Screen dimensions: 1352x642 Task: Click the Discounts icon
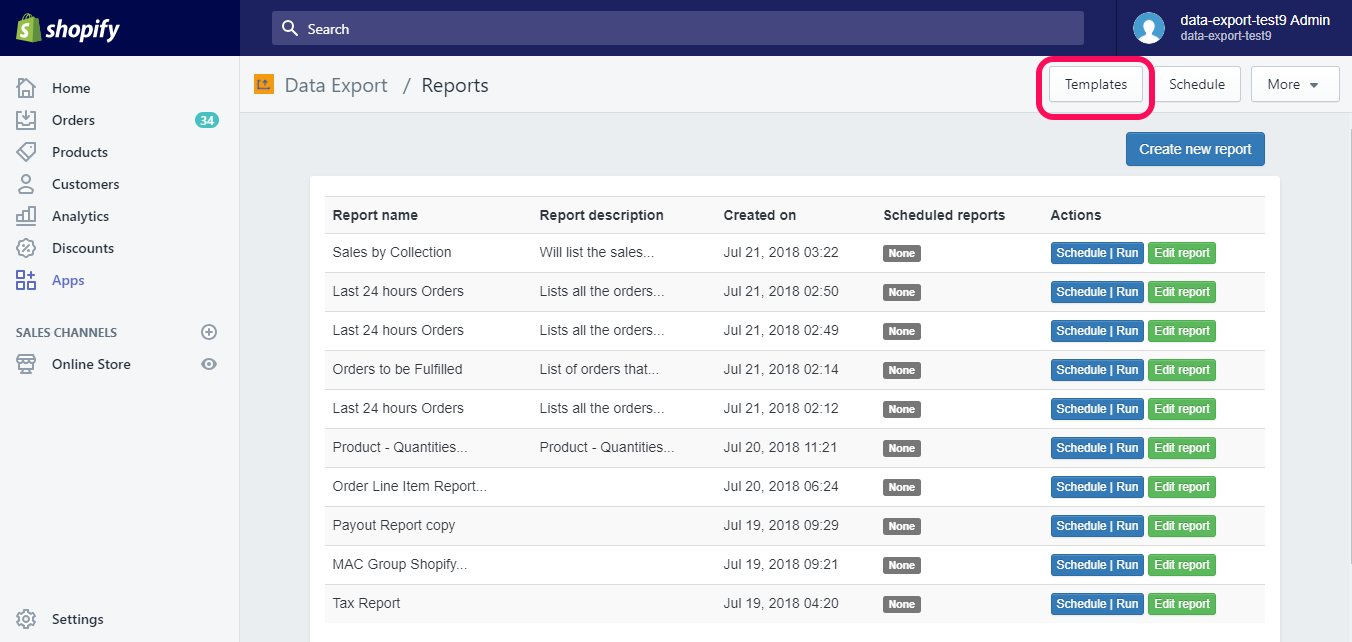click(26, 248)
